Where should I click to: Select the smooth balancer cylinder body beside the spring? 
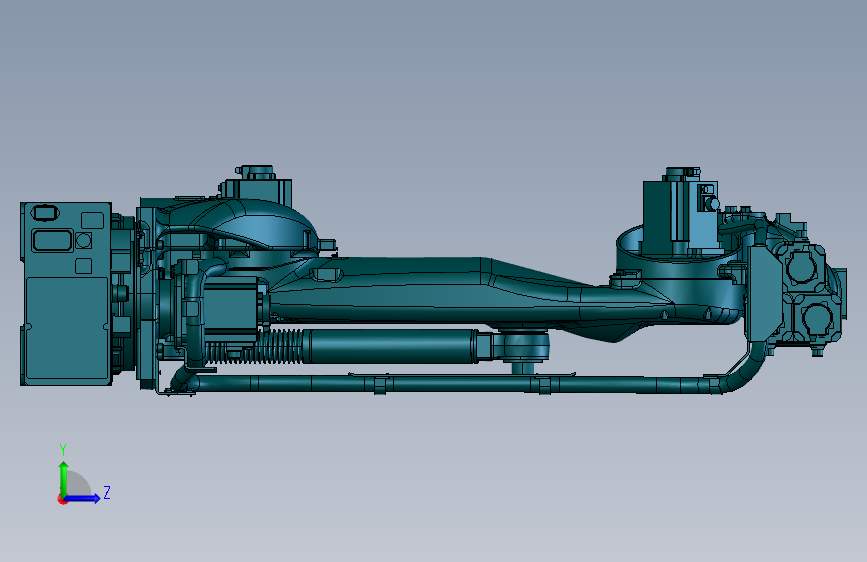(x=390, y=347)
